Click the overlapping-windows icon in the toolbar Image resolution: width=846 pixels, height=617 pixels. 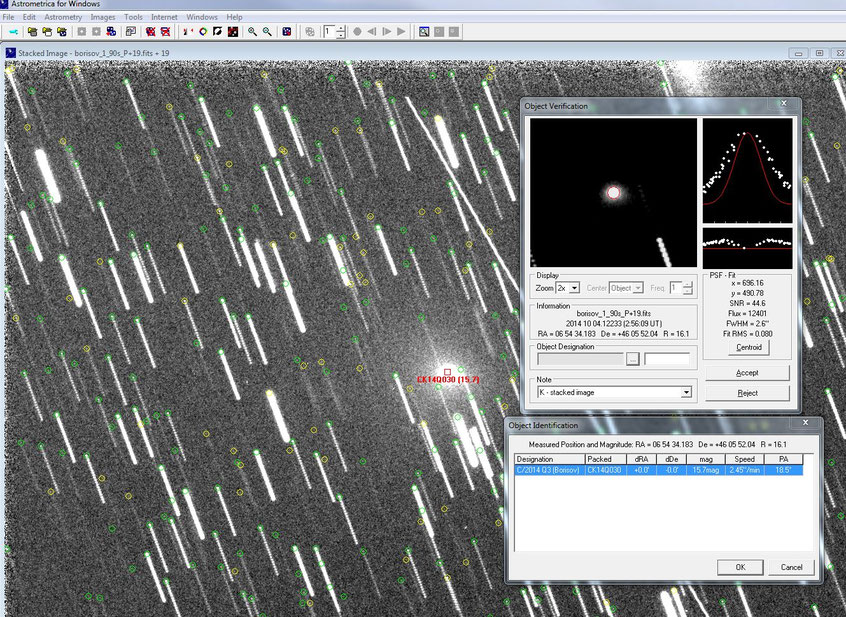130,32
